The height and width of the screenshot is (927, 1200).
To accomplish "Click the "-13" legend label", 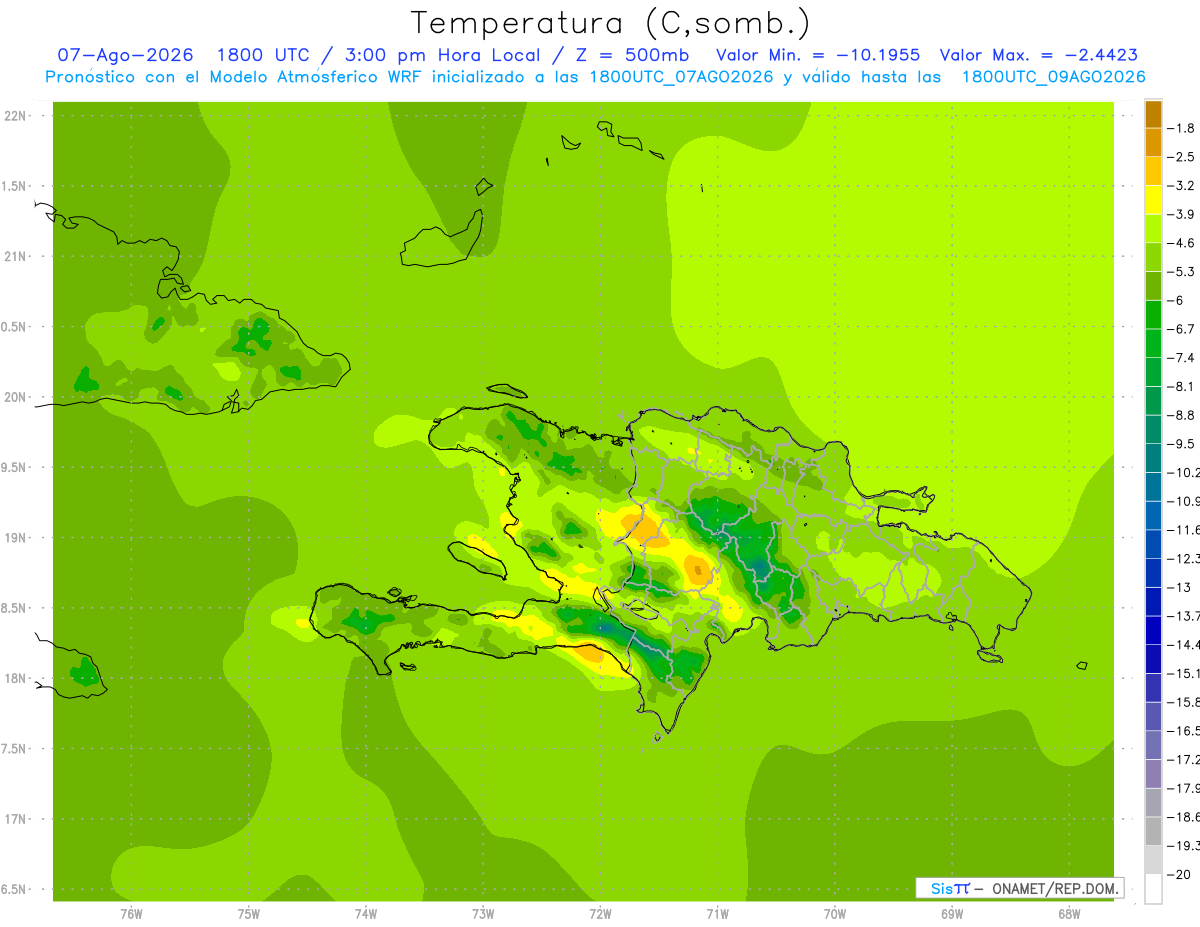I will [1181, 587].
